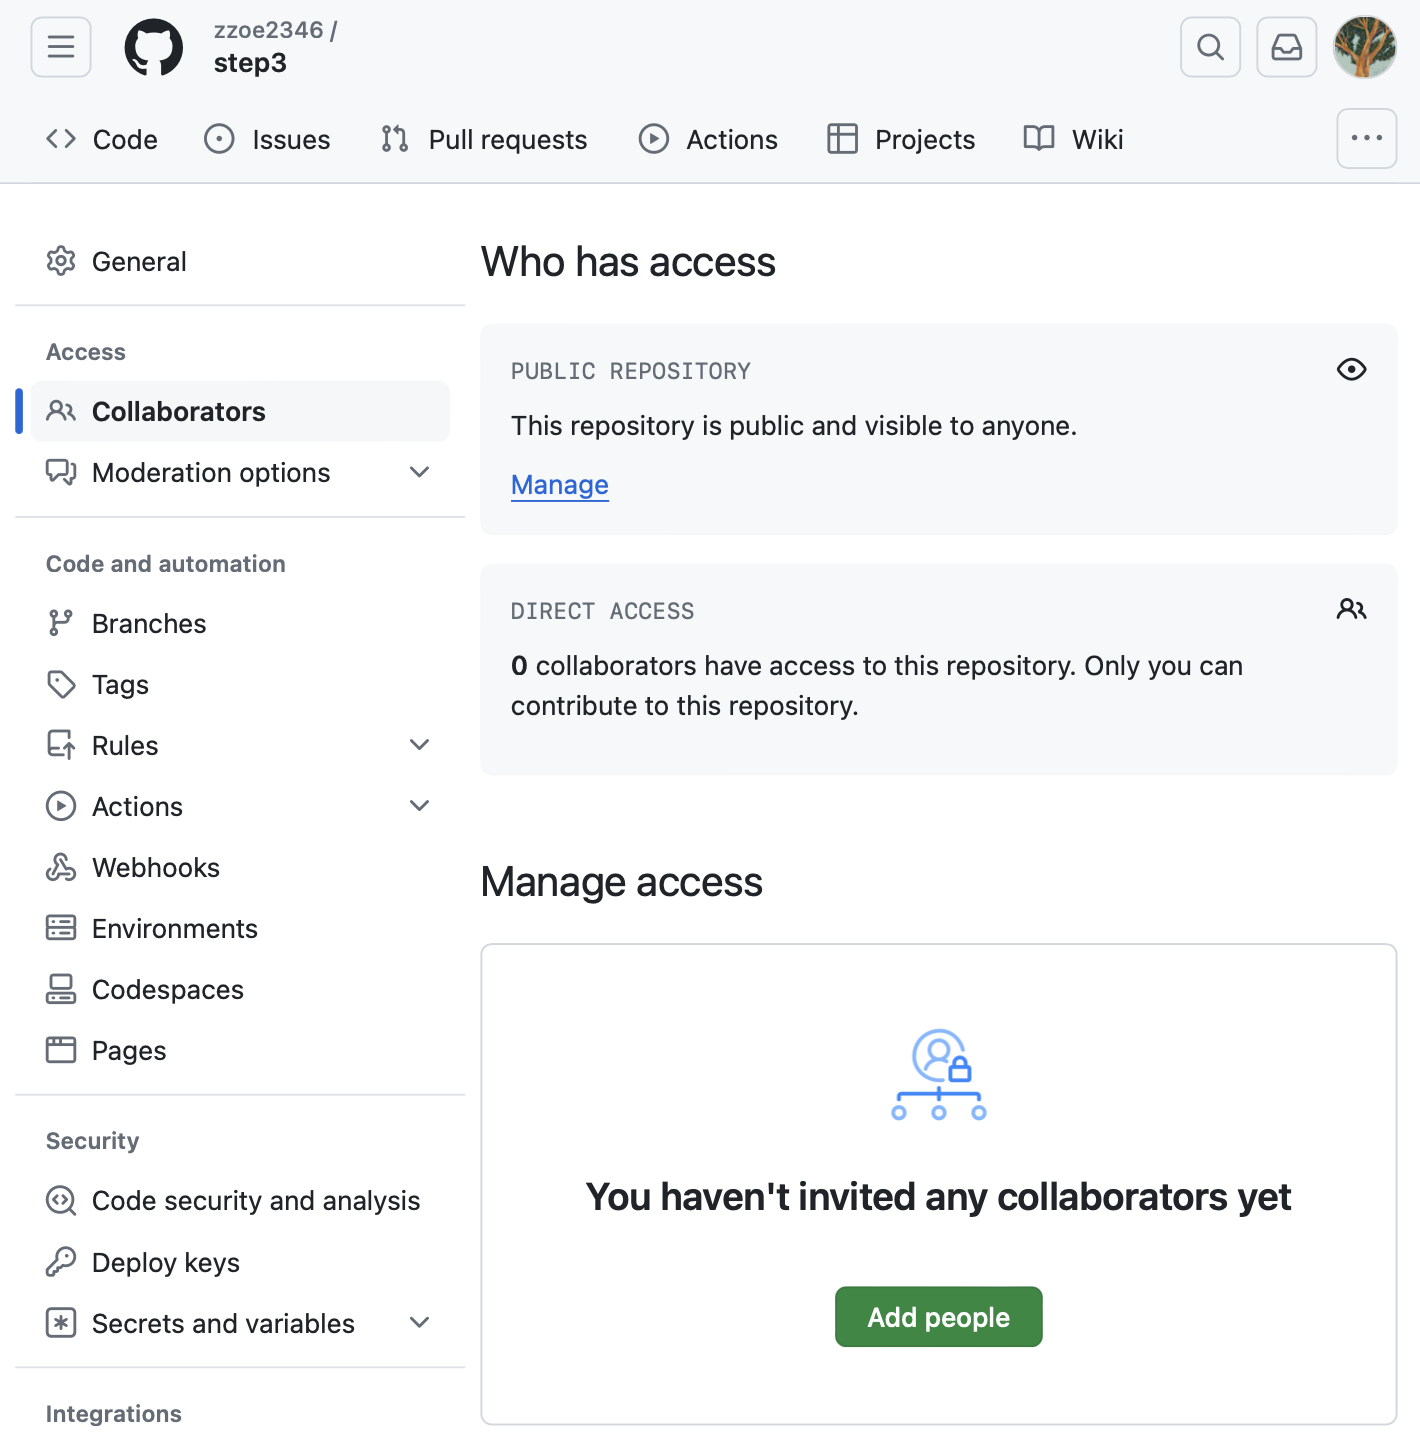Click the step3 repository name

250,63
